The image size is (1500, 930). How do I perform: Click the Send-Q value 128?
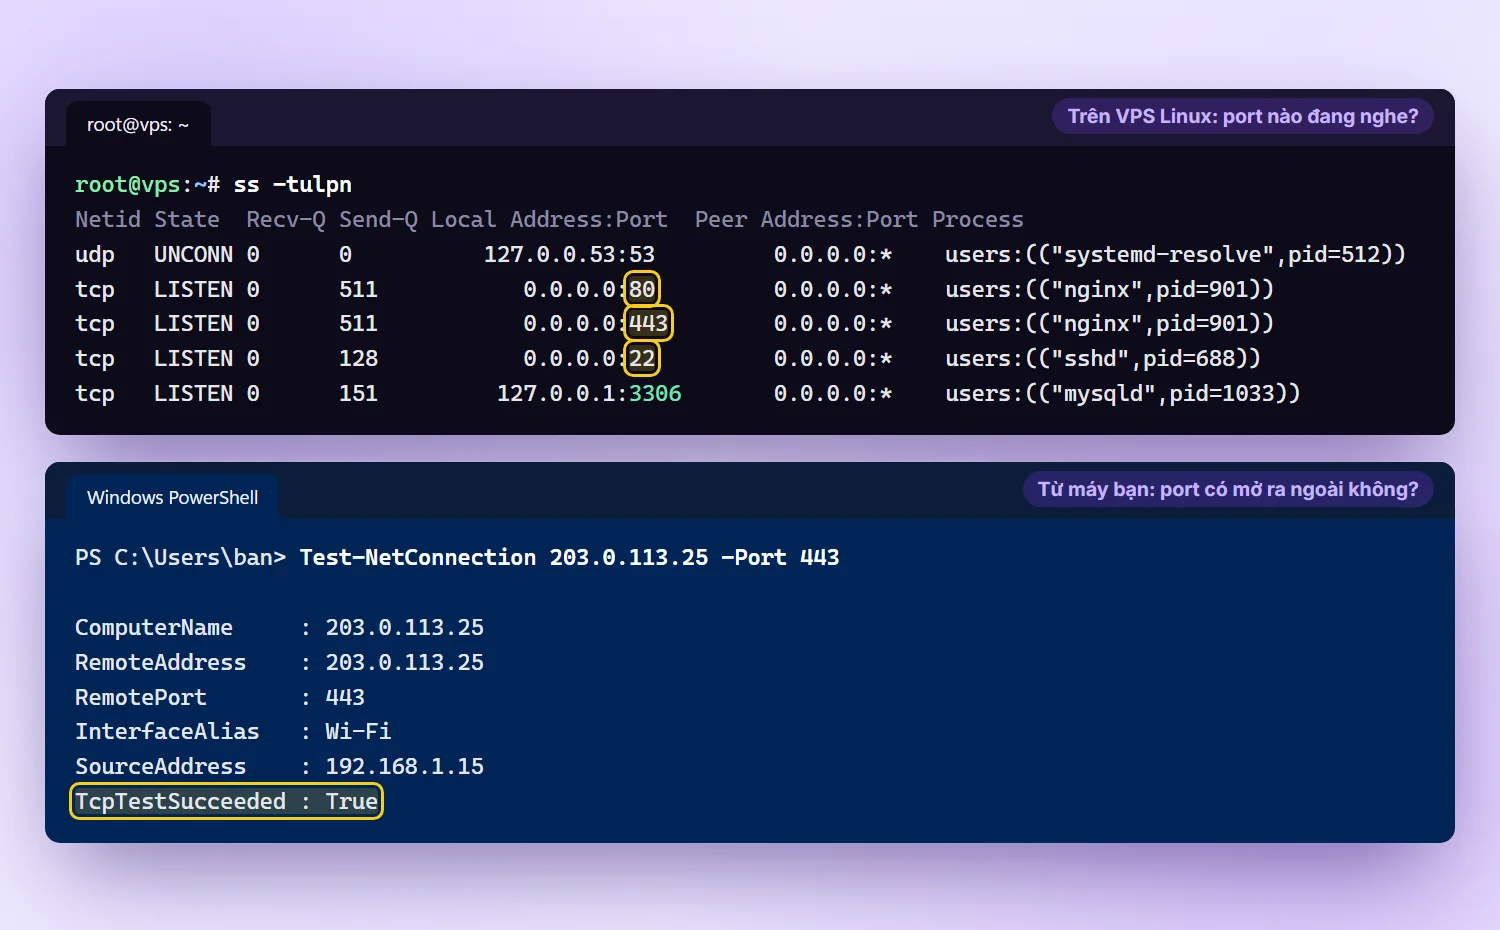(x=358, y=358)
